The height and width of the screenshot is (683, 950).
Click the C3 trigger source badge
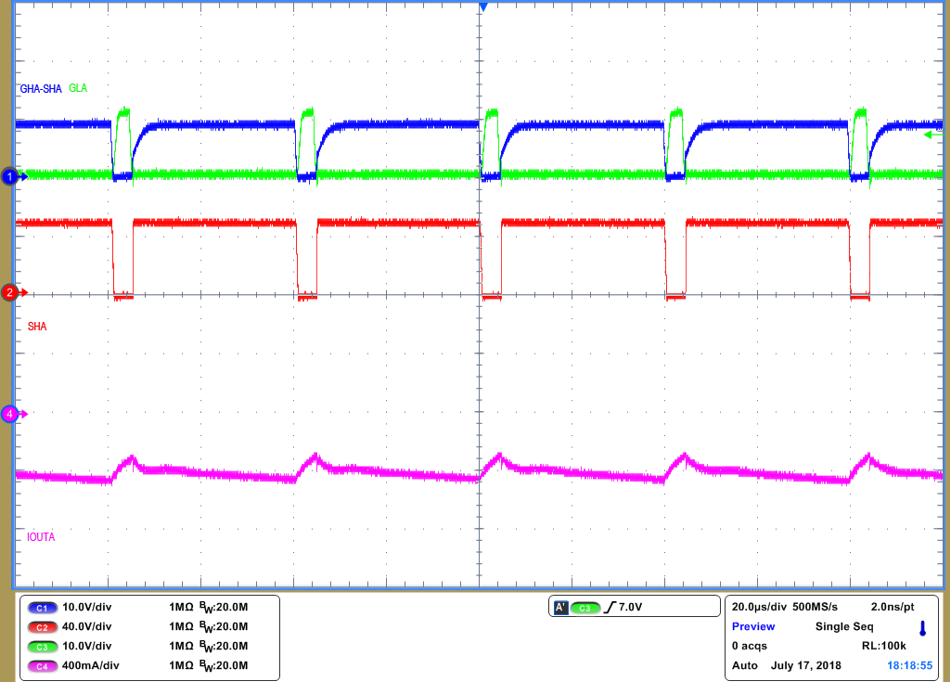[x=585, y=605]
